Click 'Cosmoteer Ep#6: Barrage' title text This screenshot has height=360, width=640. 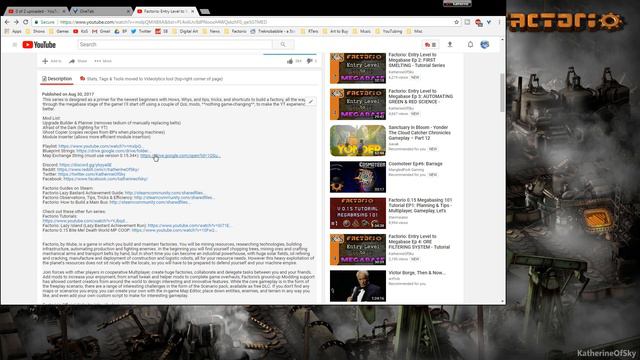(416, 164)
